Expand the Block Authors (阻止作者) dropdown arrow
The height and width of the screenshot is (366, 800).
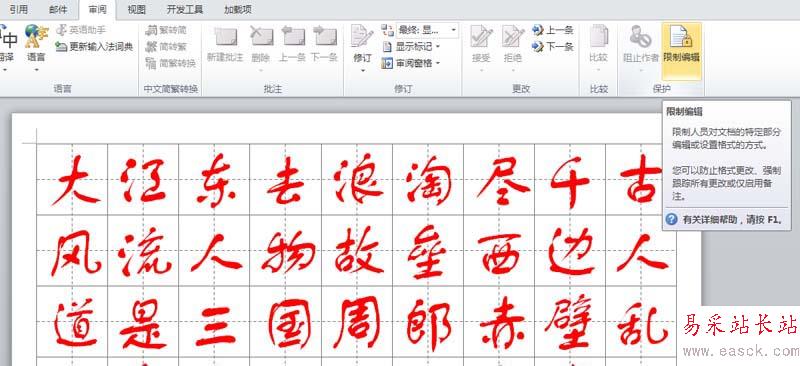click(x=641, y=70)
